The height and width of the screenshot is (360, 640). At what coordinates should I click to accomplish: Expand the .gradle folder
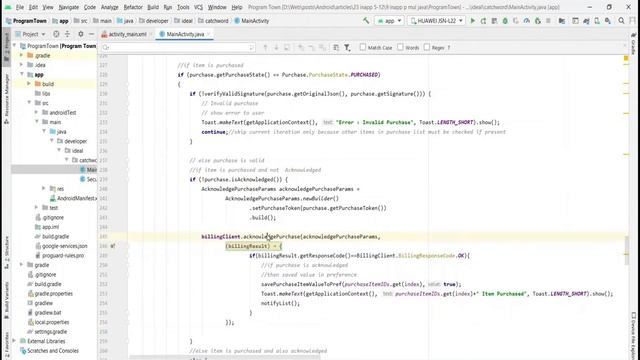click(22, 55)
